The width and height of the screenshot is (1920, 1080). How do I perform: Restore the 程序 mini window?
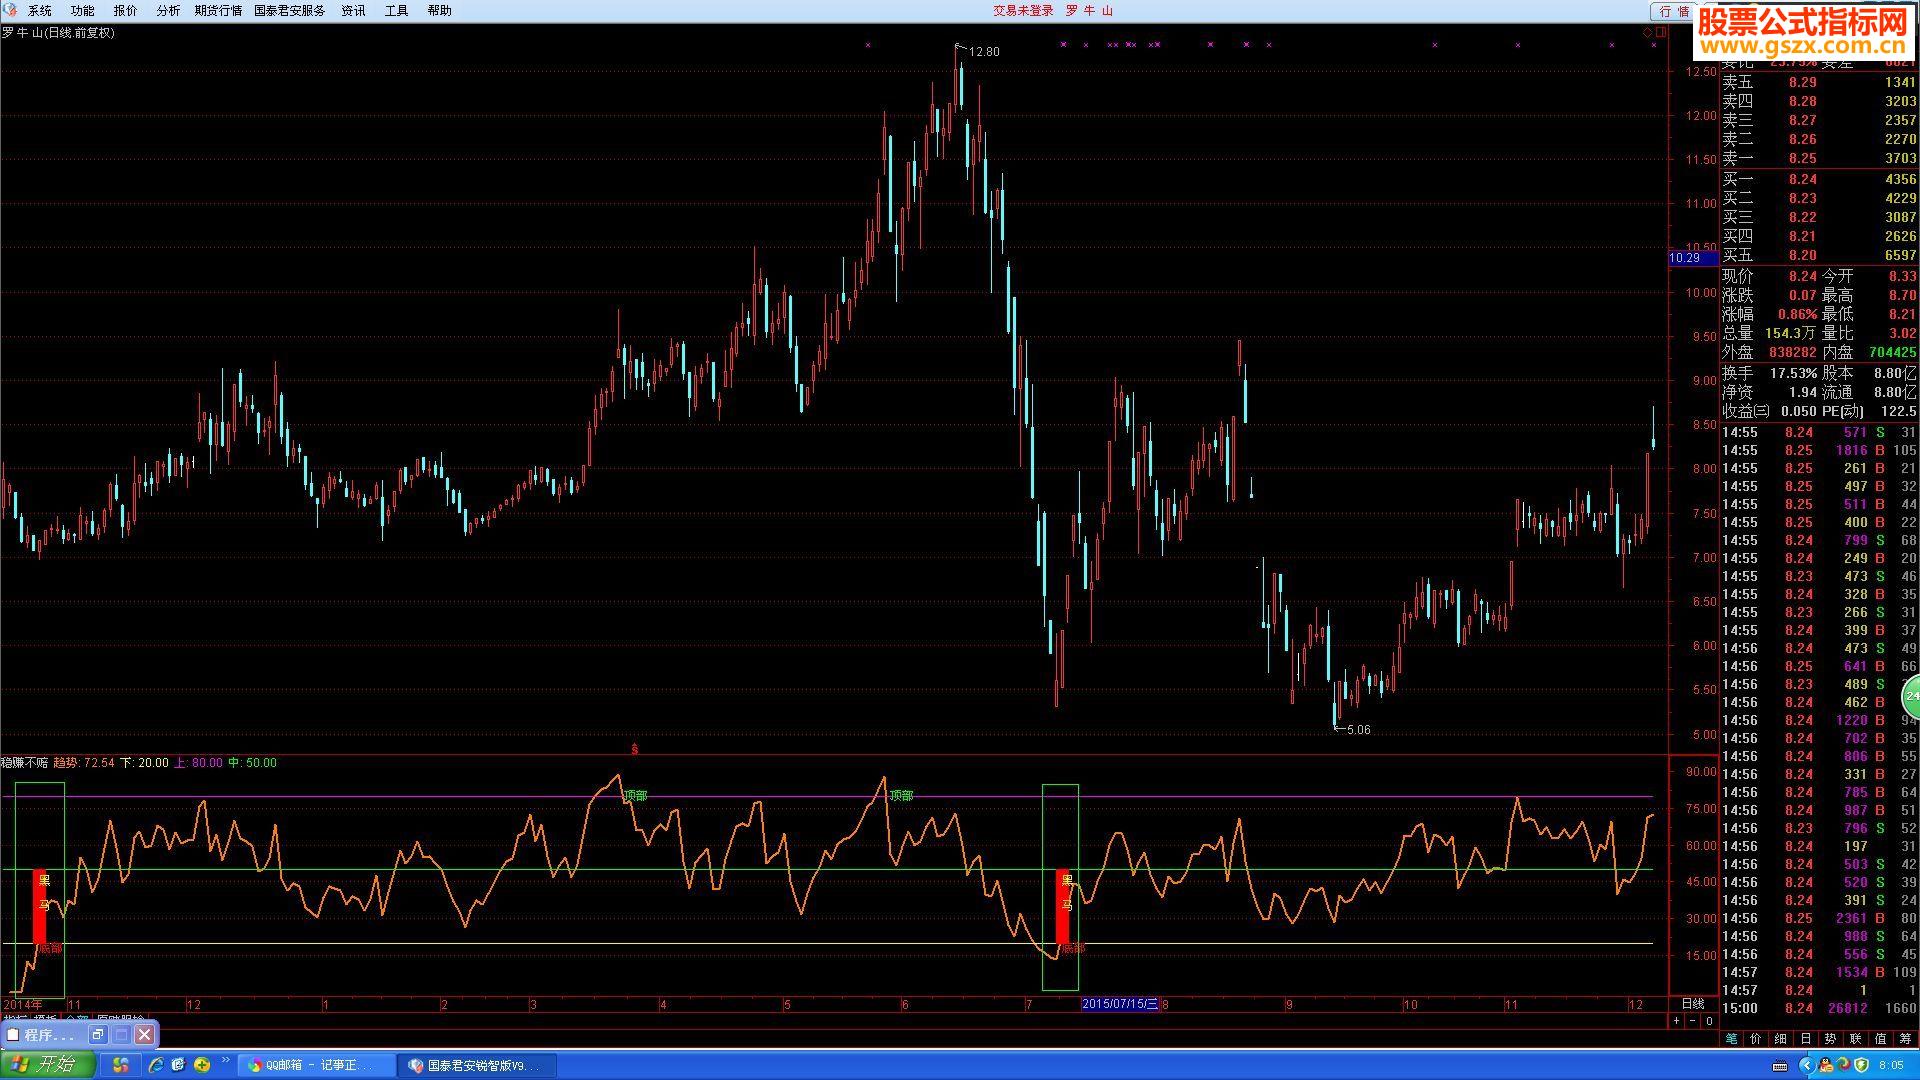[x=98, y=1035]
